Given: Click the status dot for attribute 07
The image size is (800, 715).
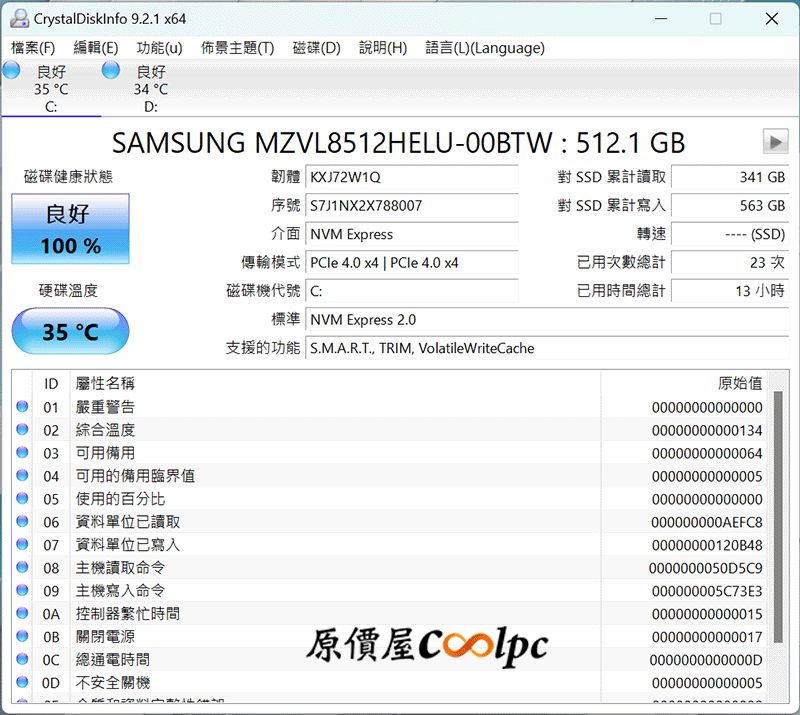Looking at the screenshot, I should click(22, 544).
